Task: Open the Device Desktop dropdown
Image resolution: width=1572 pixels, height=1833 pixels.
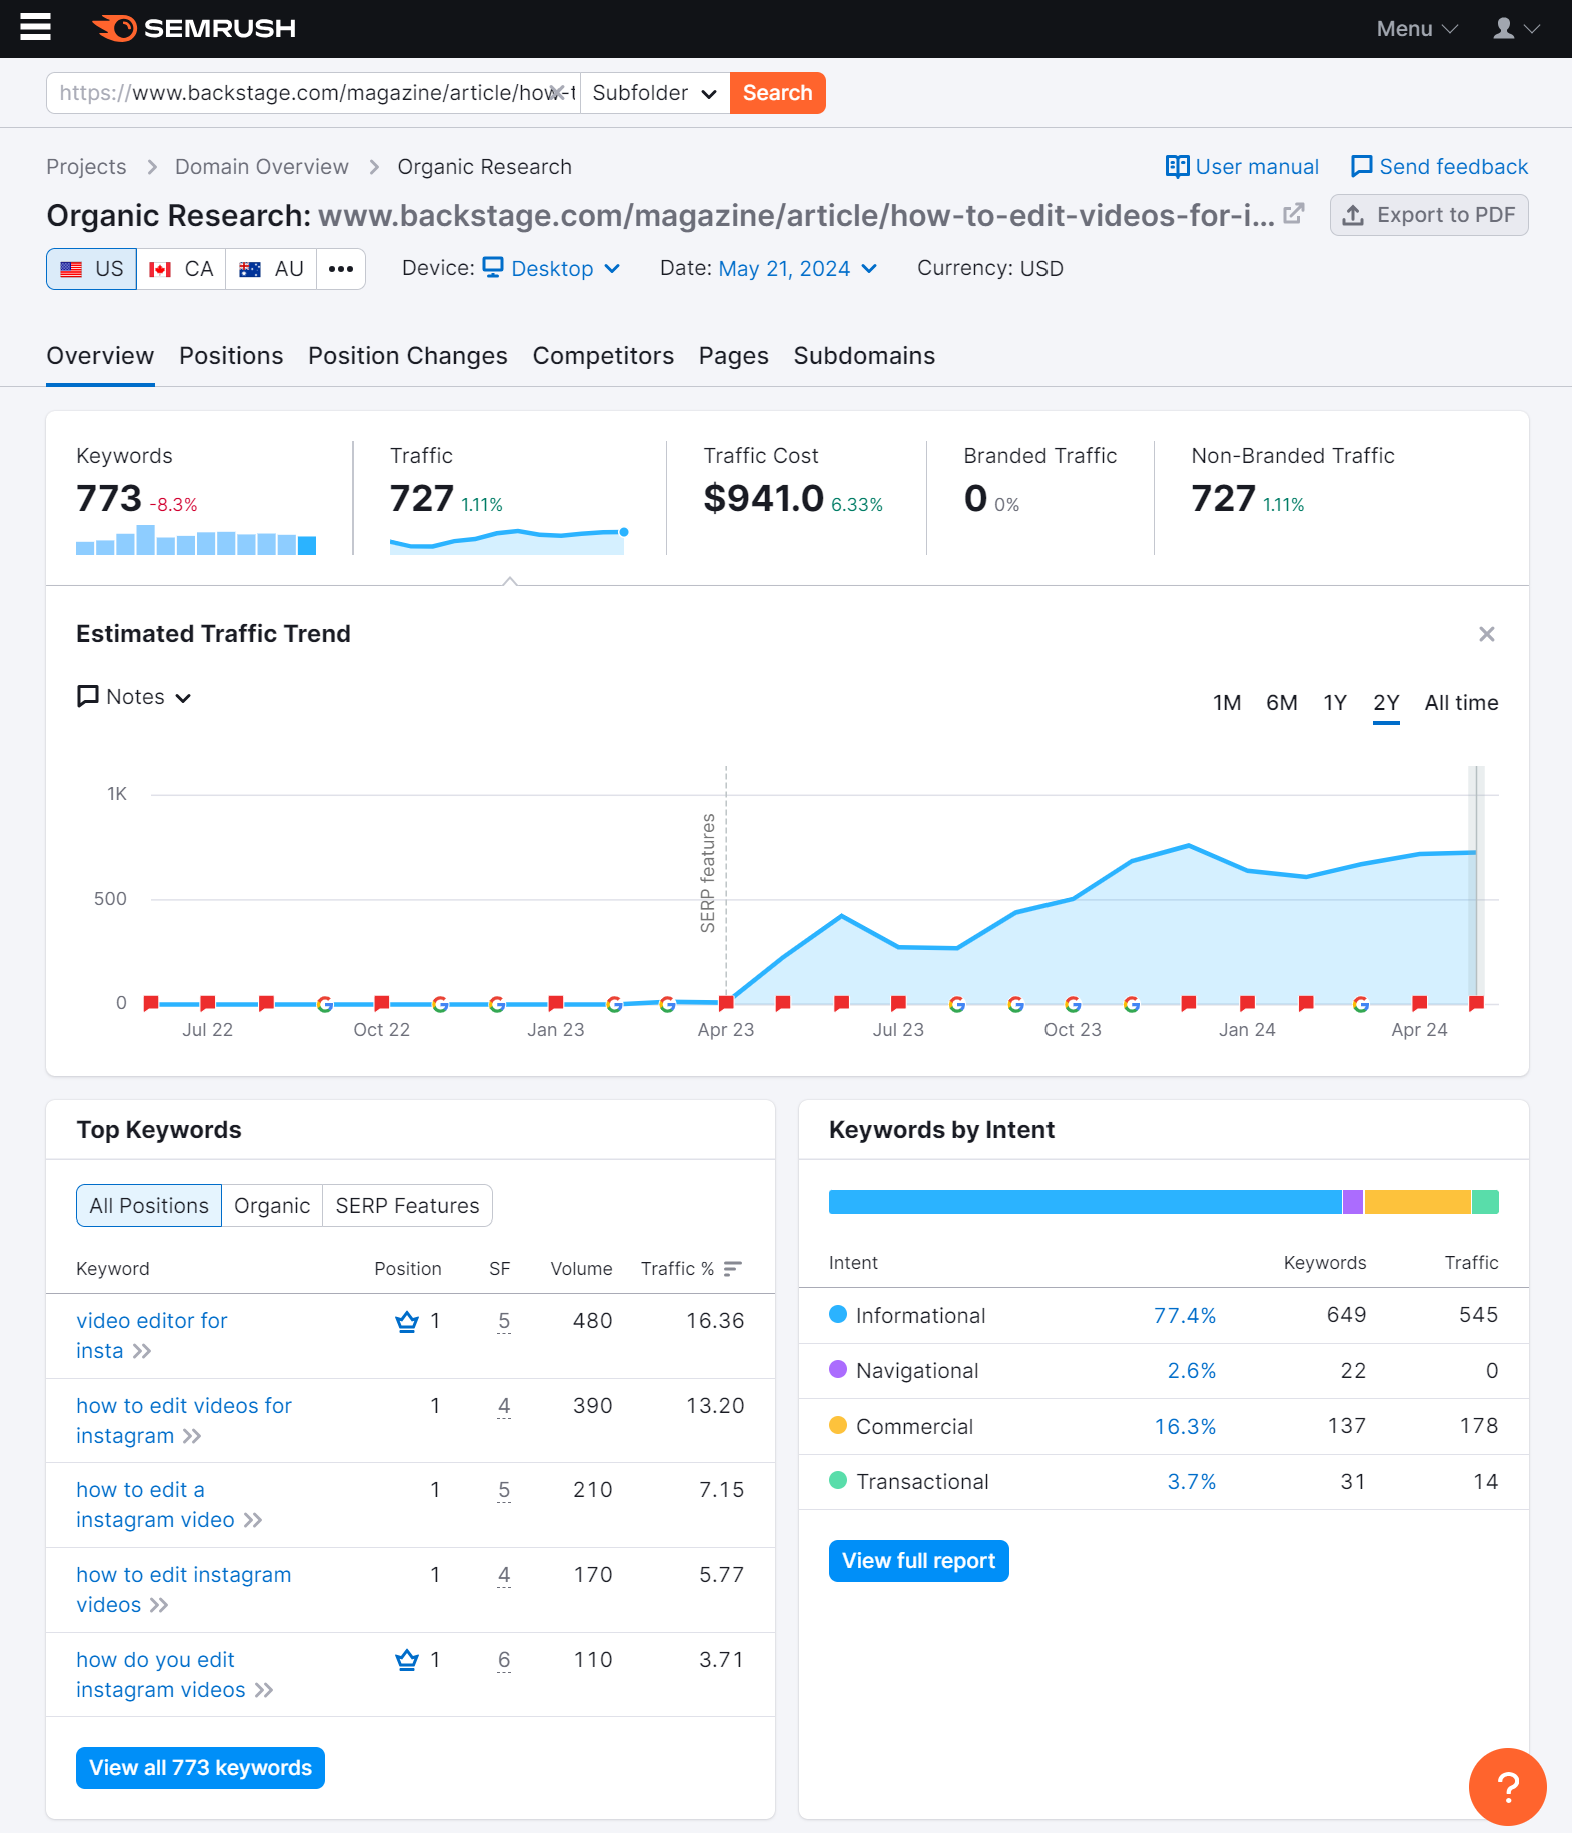Action: [551, 269]
